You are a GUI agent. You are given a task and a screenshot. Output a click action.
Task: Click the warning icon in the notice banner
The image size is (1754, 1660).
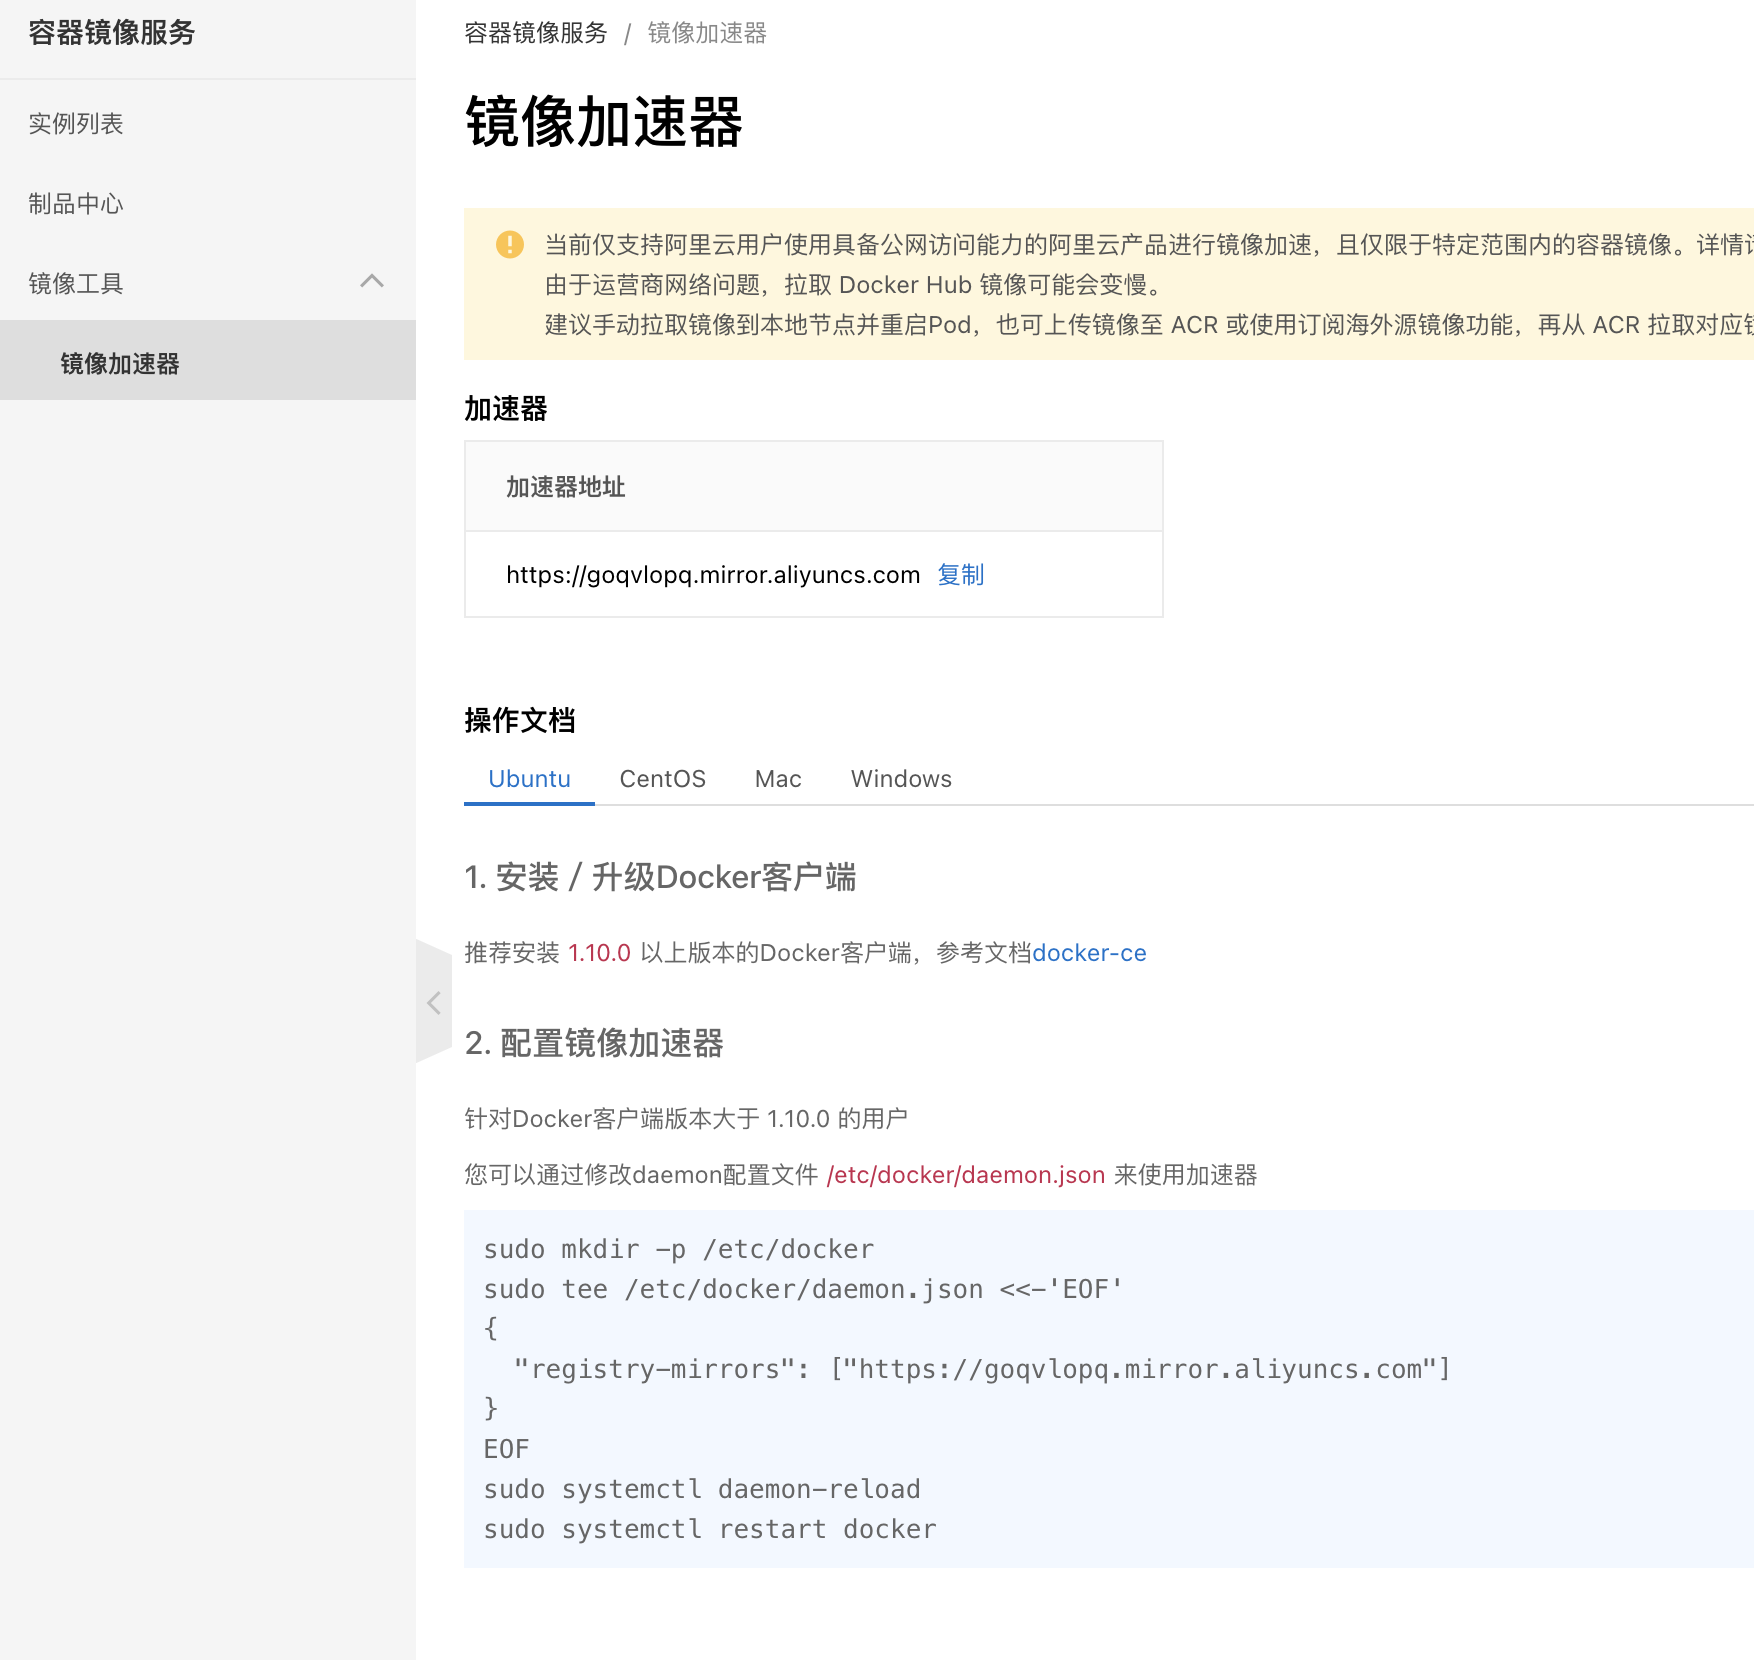(x=510, y=243)
